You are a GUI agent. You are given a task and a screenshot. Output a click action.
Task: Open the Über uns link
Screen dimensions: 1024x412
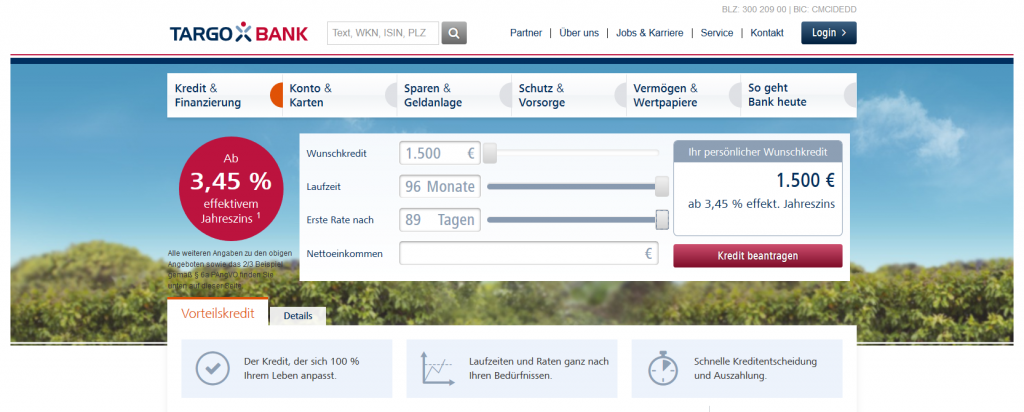[x=579, y=33]
